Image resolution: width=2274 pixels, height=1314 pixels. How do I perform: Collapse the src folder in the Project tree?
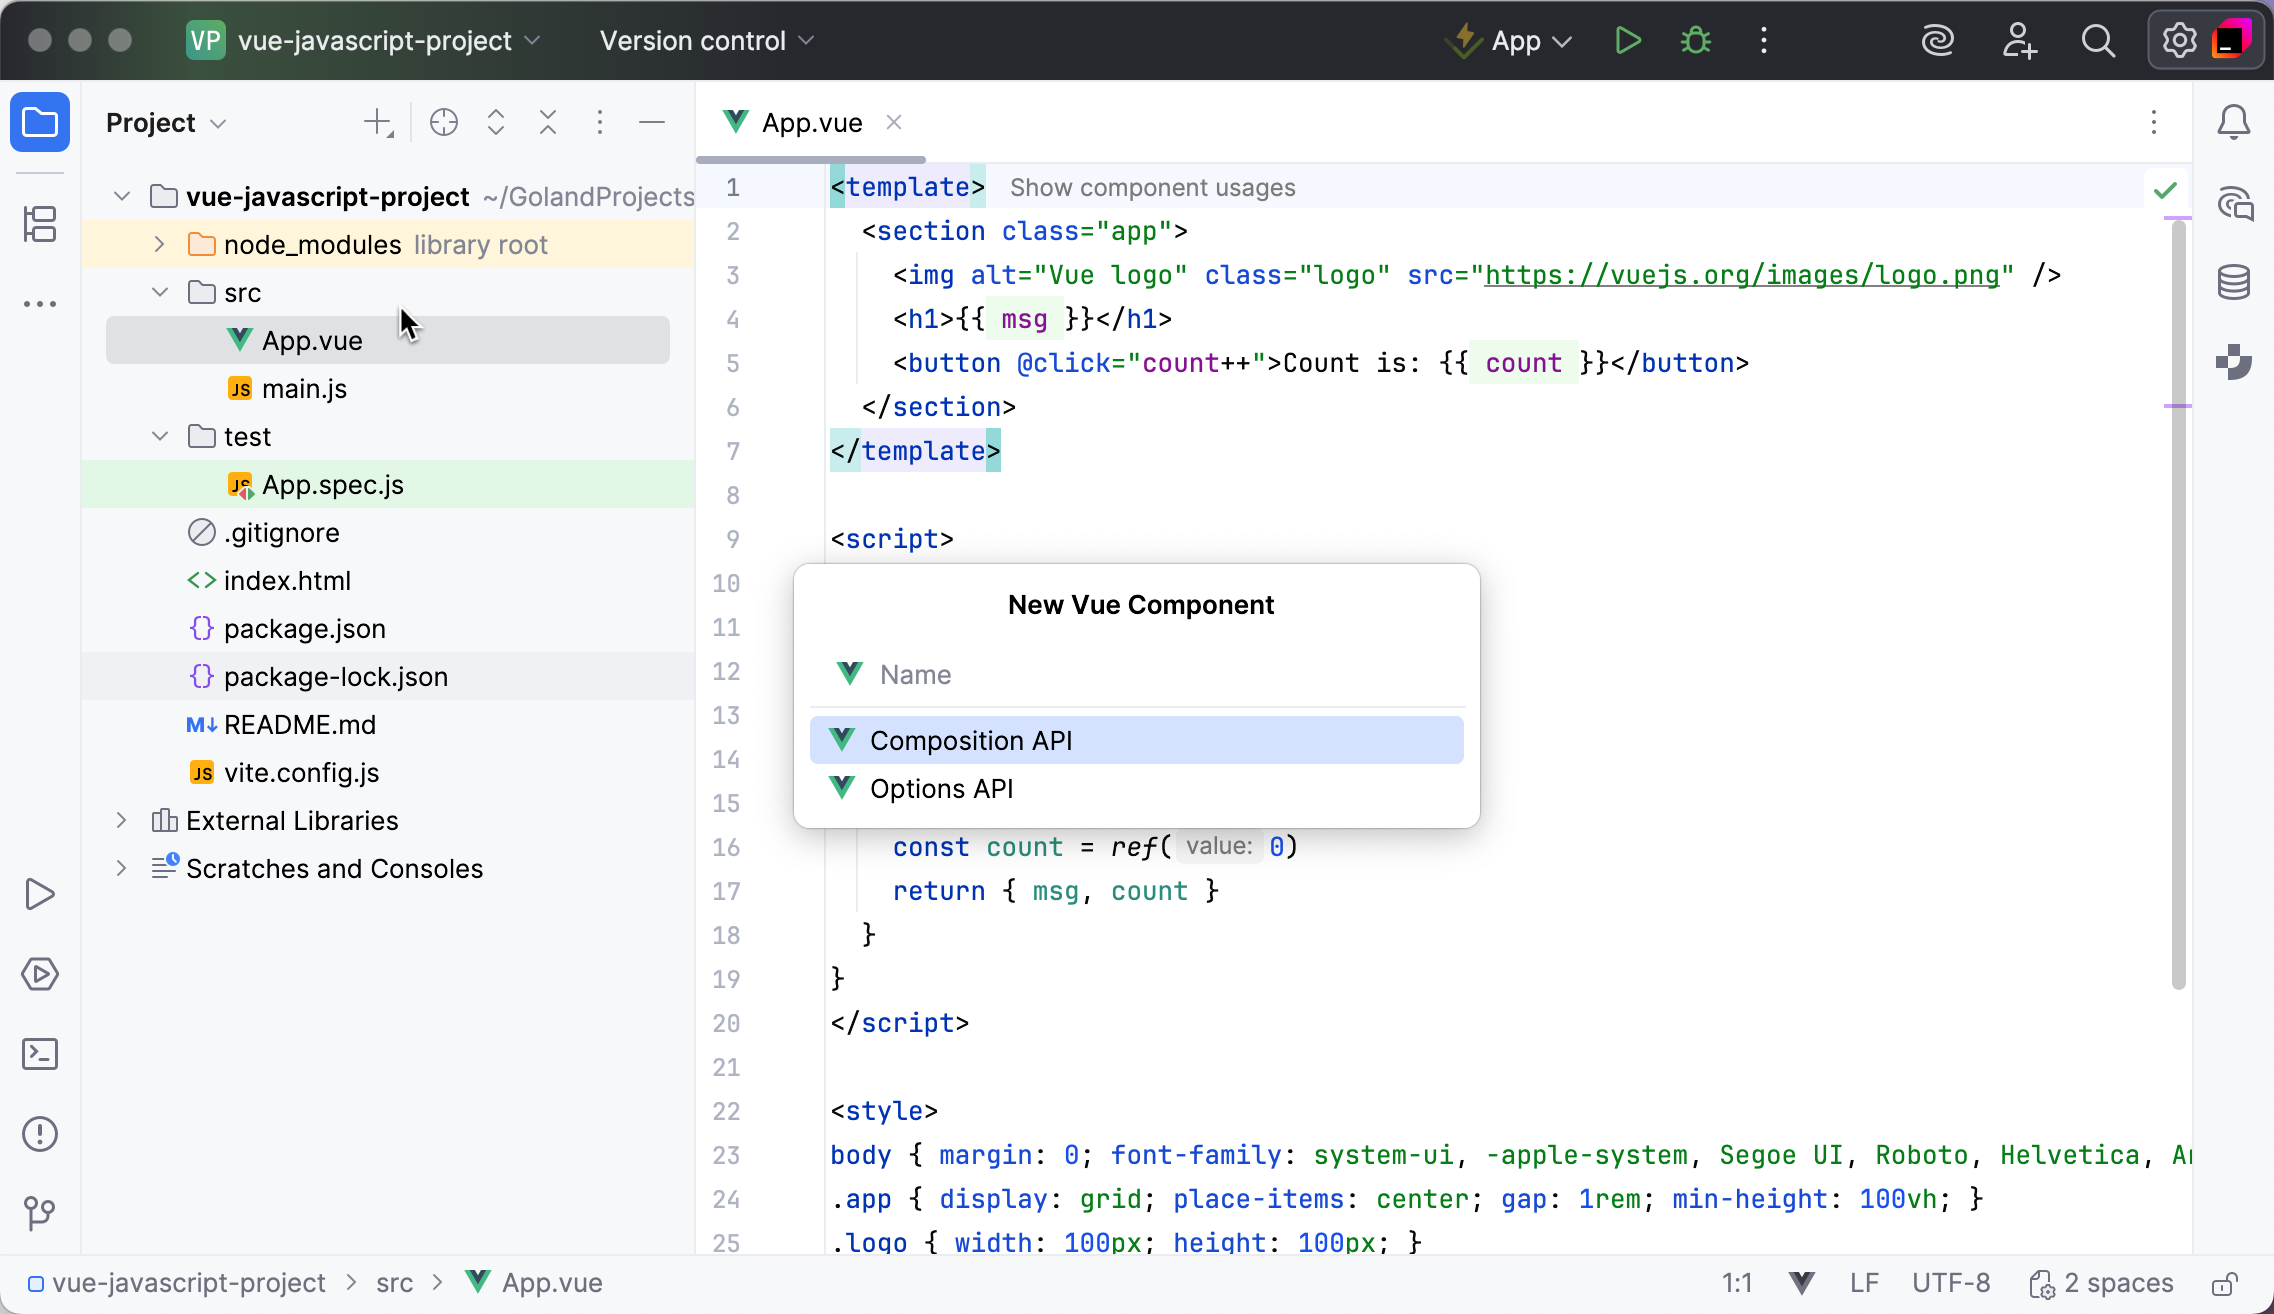[158, 292]
